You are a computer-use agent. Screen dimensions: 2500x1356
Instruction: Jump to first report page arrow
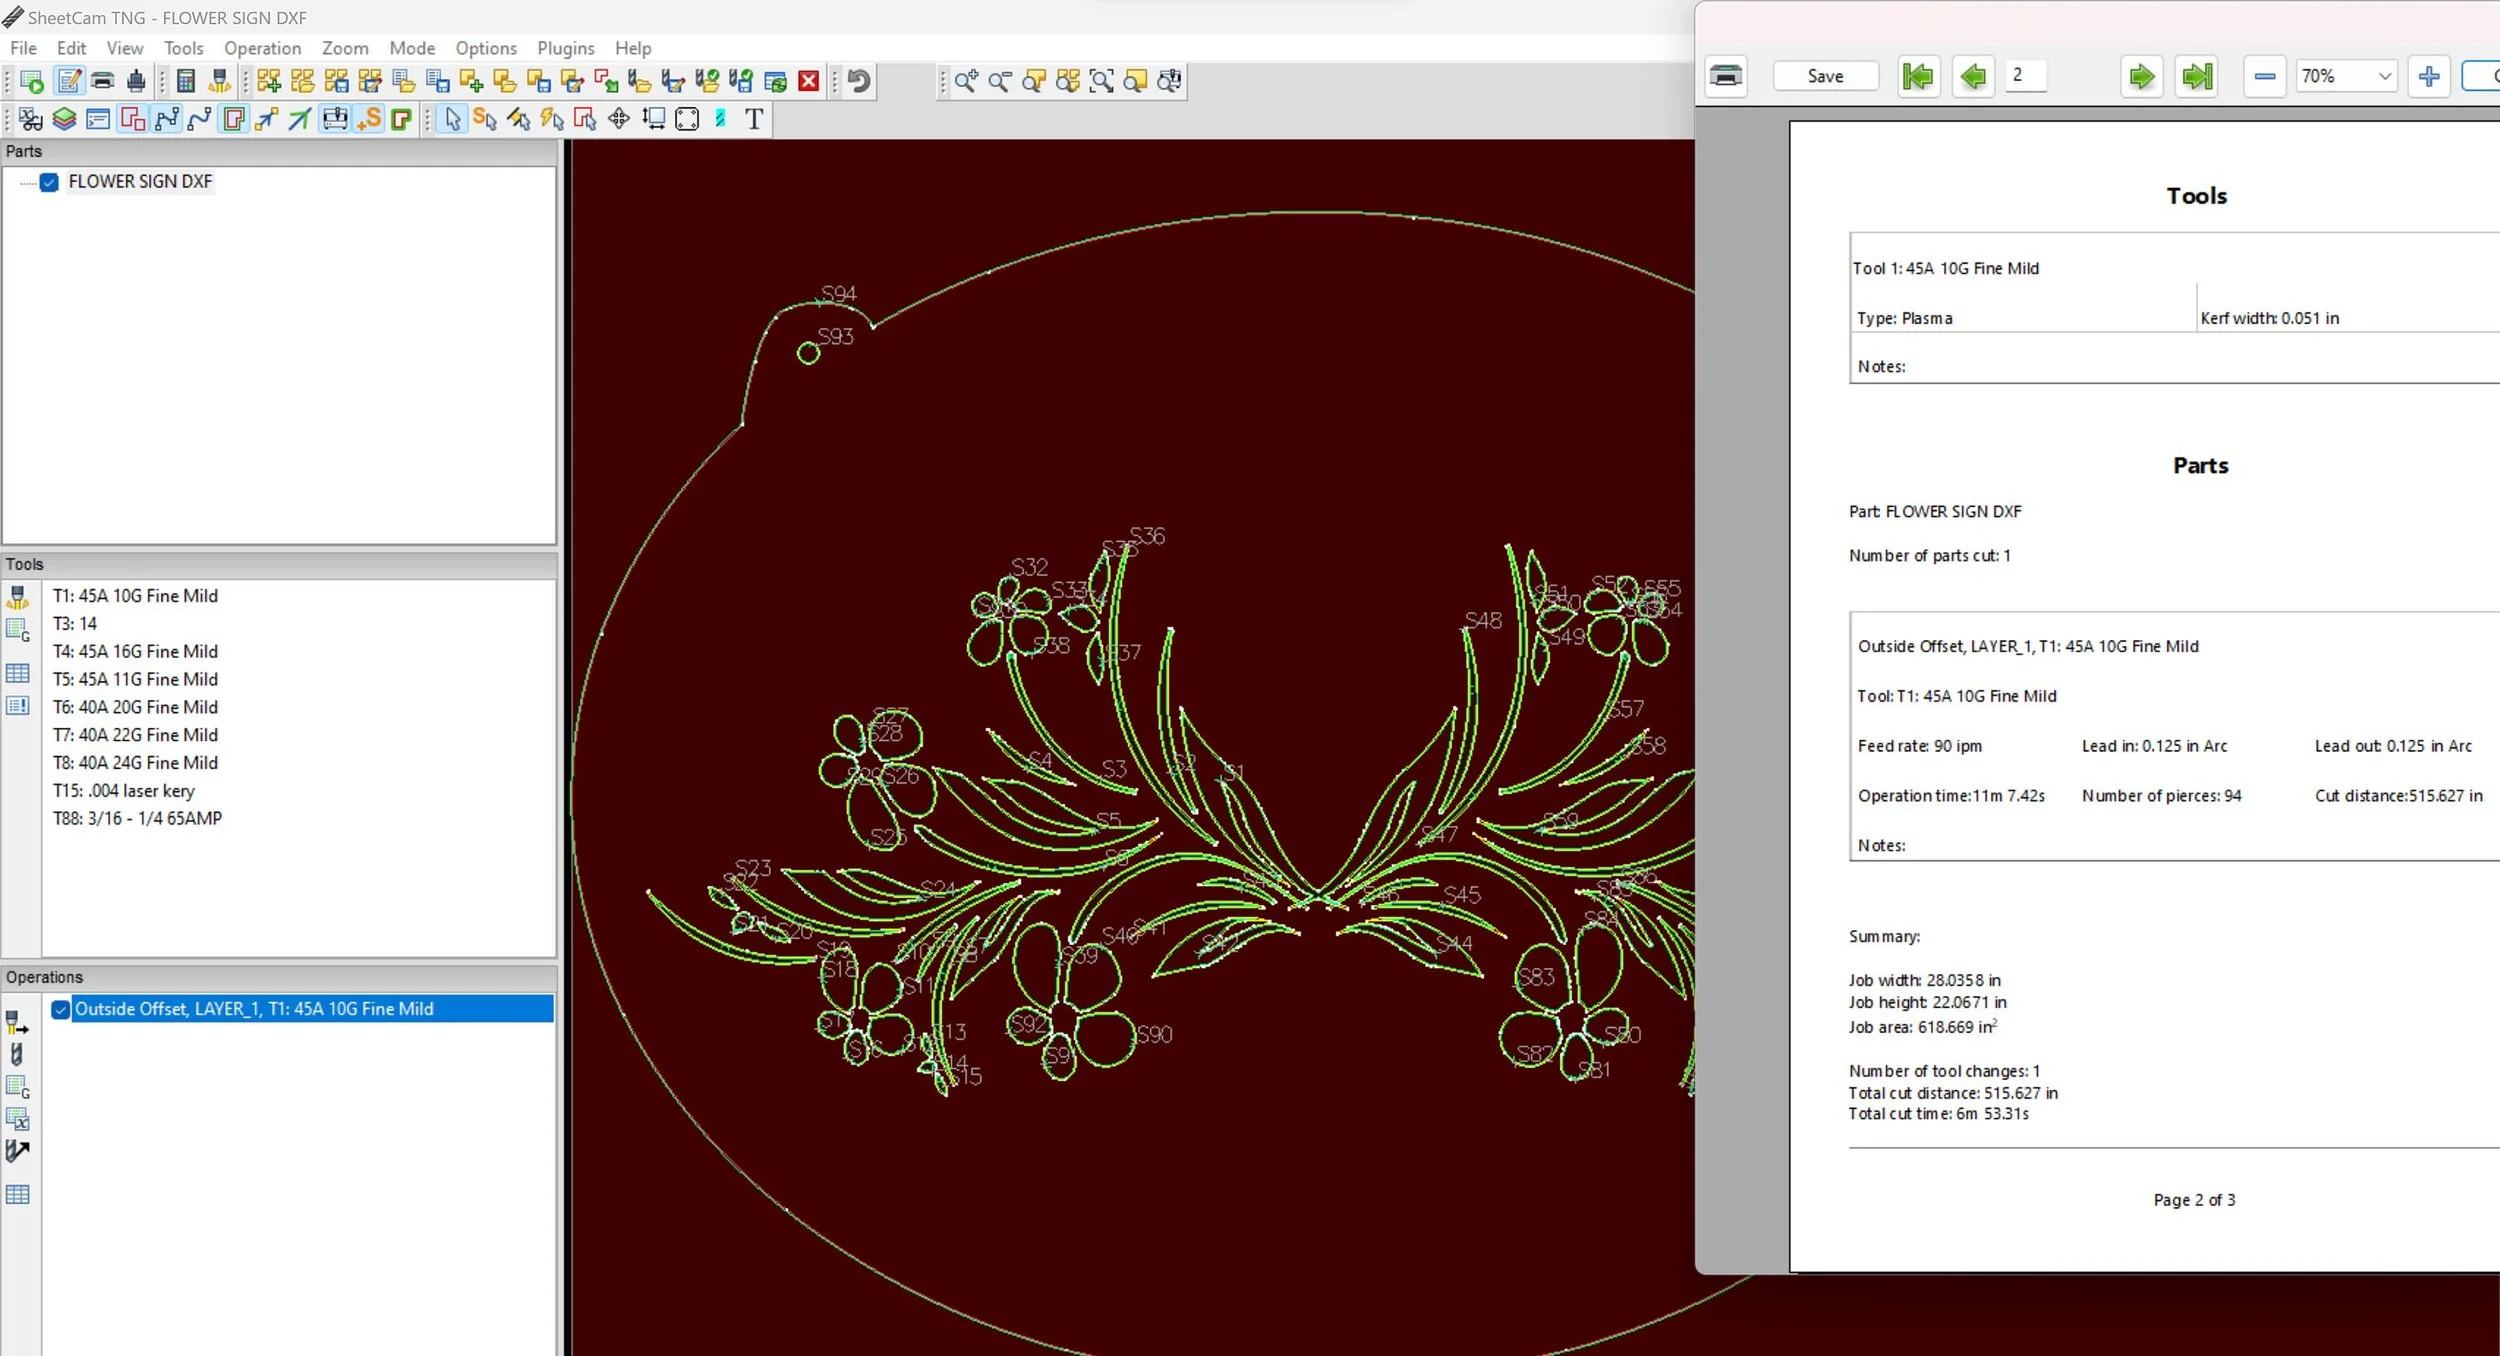(1918, 76)
